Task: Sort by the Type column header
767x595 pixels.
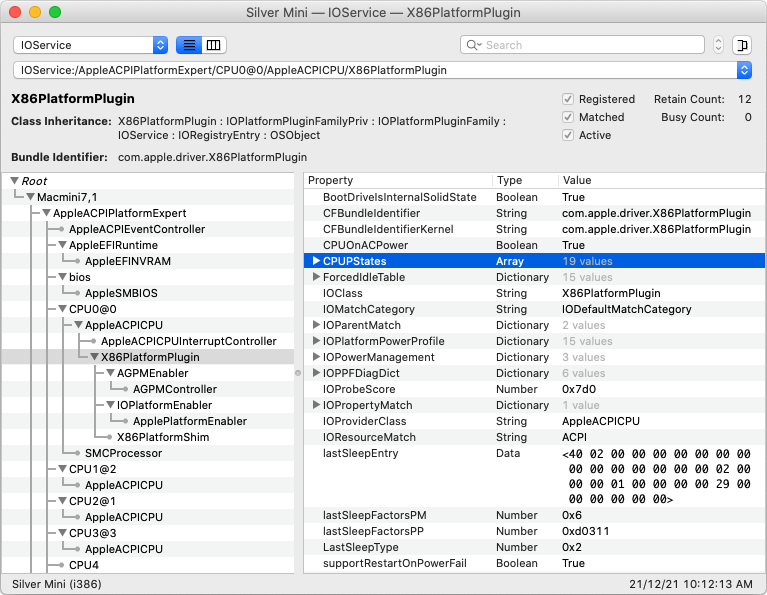Action: coord(525,180)
